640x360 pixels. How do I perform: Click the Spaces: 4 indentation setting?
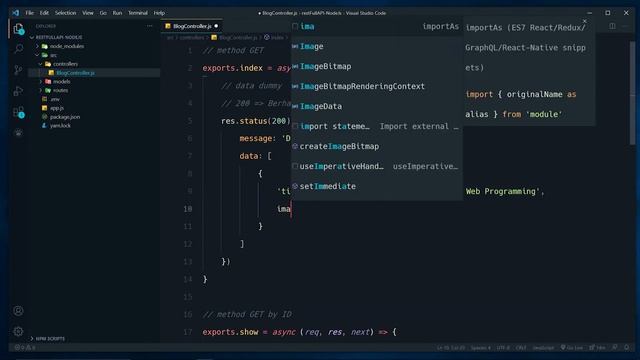point(480,348)
